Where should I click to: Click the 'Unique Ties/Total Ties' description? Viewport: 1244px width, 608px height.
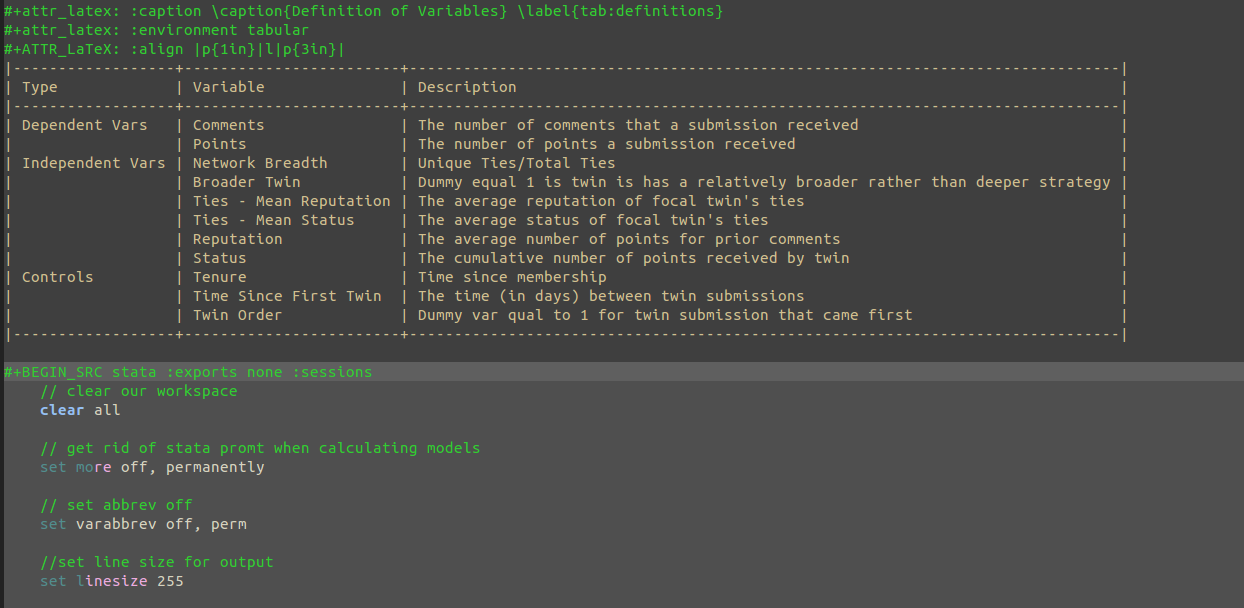tap(516, 163)
